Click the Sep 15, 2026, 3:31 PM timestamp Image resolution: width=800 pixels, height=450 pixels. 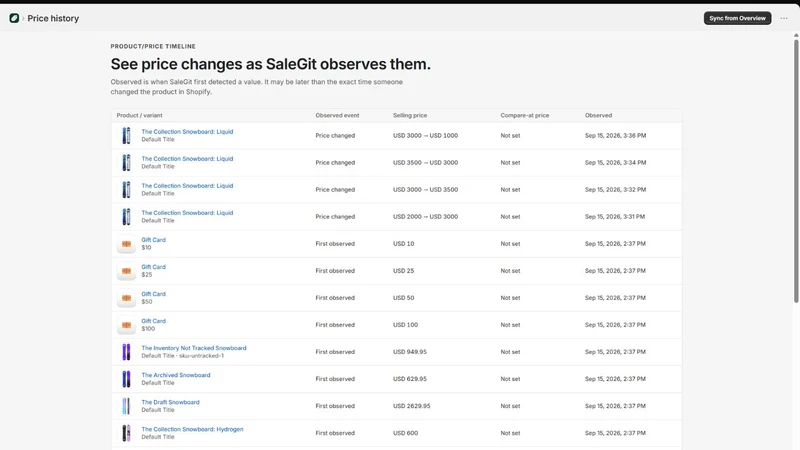[x=615, y=217]
